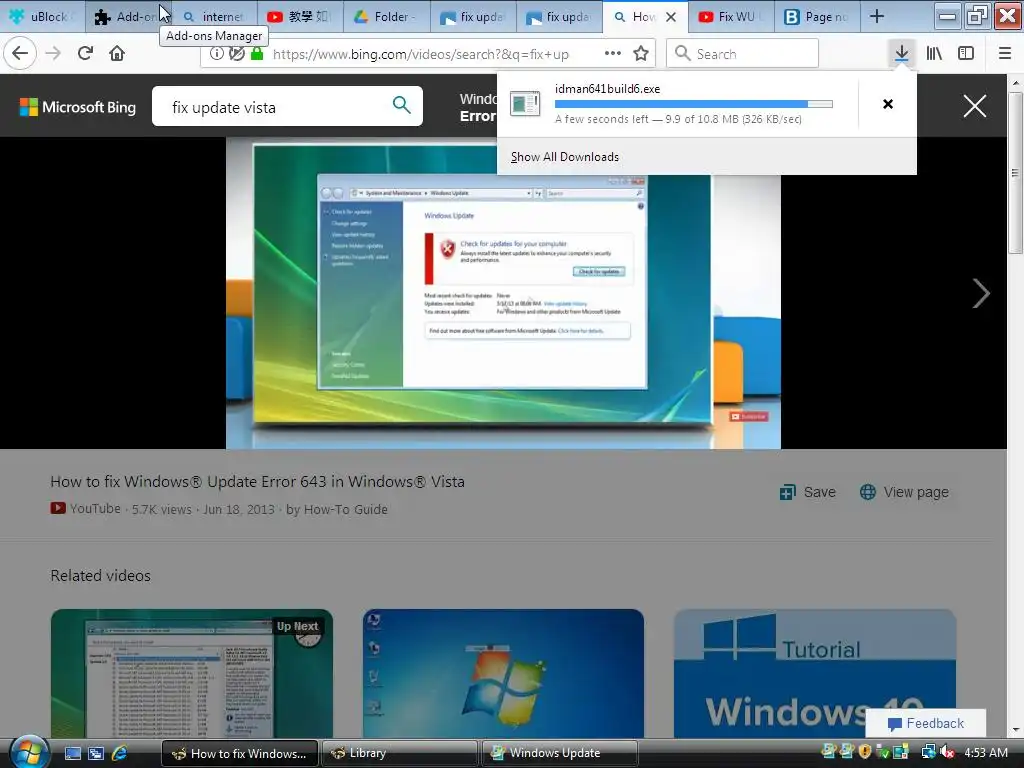Open the browser home page
Screen dimensions: 1024x768
point(117,53)
